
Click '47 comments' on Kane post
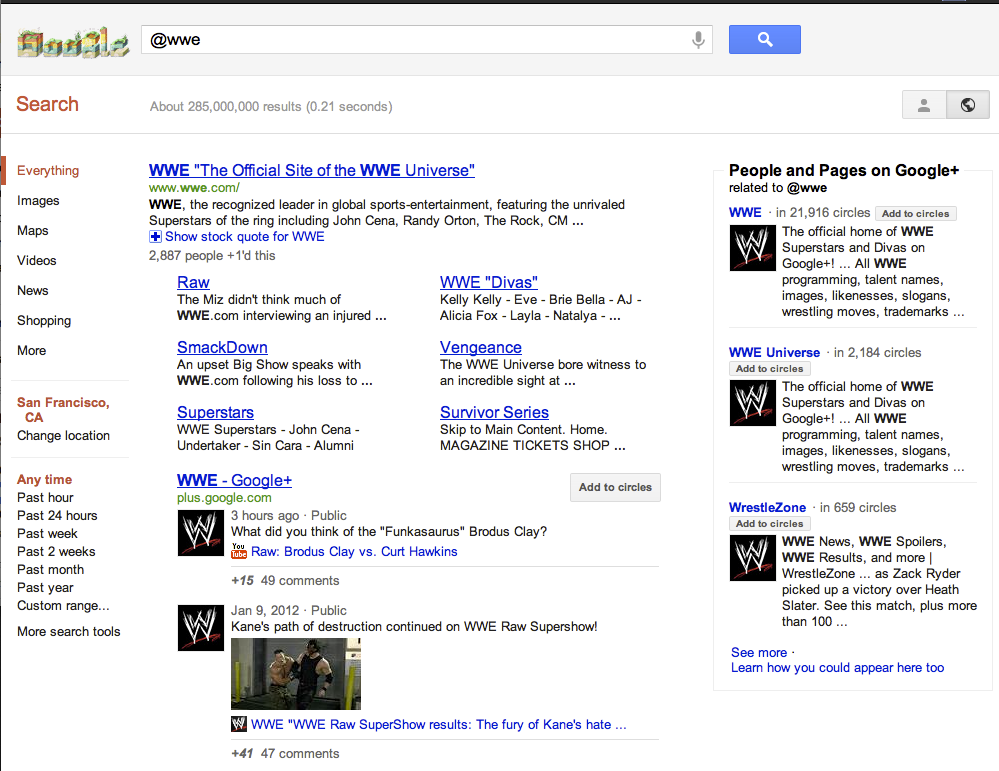tap(299, 753)
